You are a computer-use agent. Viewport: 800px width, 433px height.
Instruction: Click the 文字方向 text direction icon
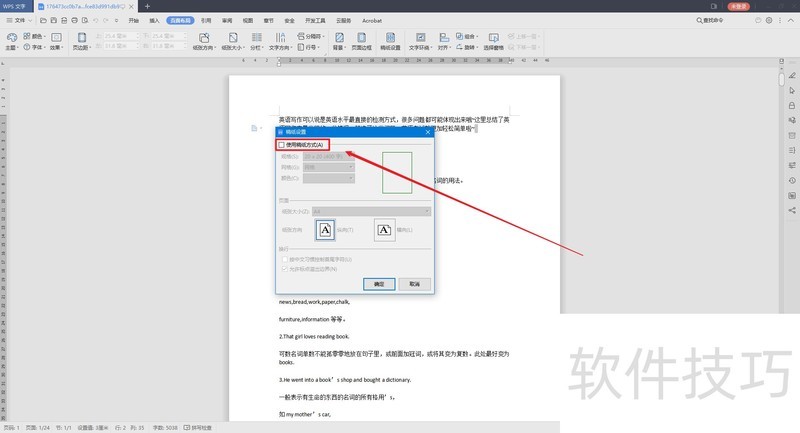coord(280,38)
